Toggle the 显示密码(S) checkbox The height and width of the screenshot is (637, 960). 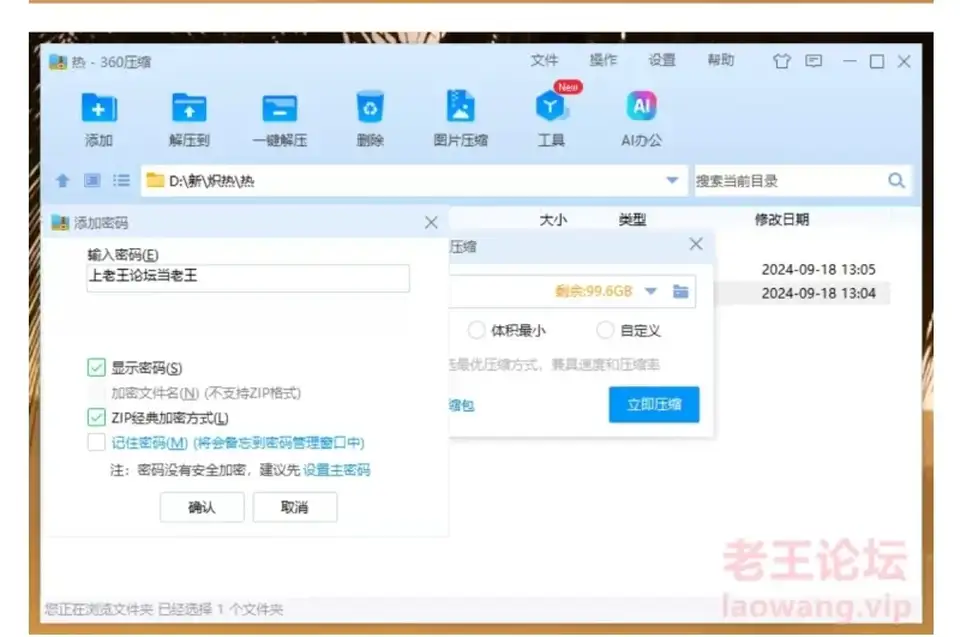pos(96,368)
